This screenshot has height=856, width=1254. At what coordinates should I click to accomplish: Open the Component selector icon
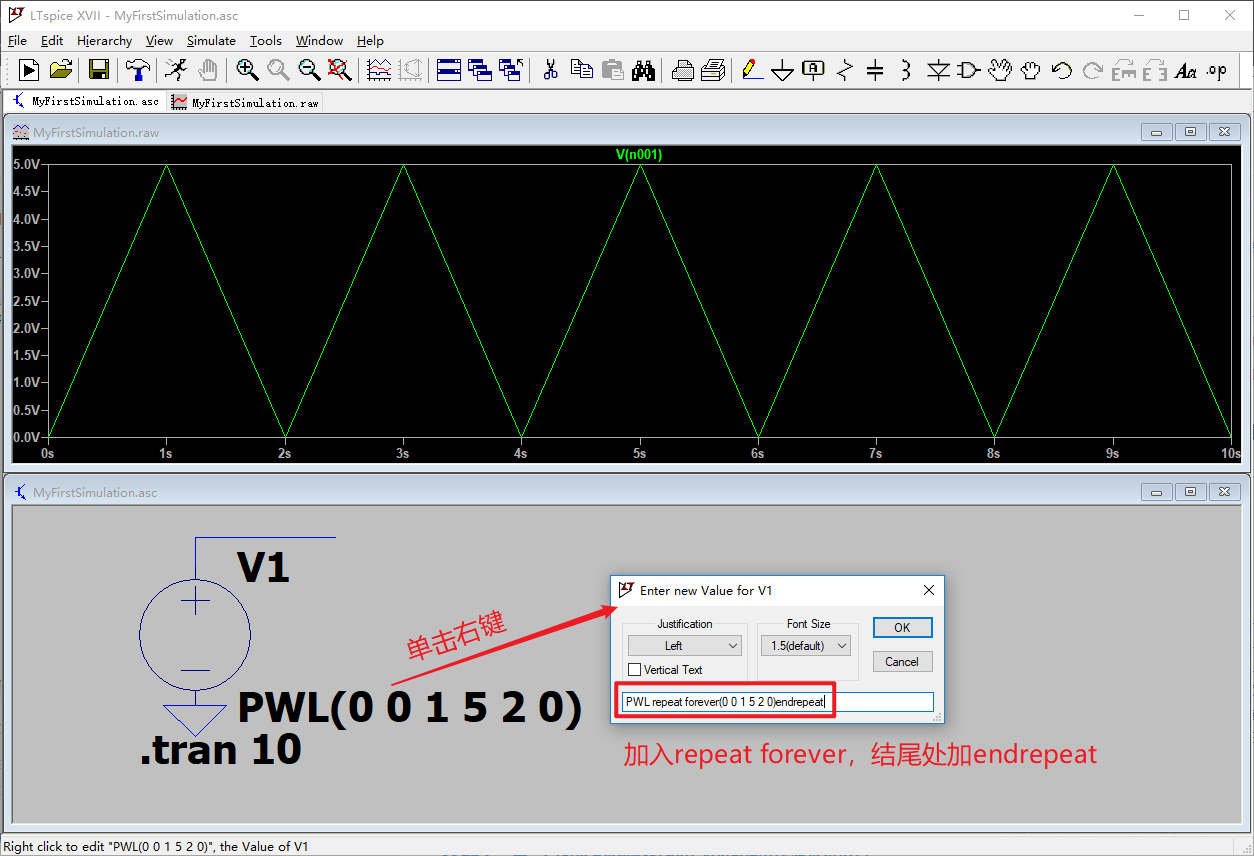[x=967, y=70]
